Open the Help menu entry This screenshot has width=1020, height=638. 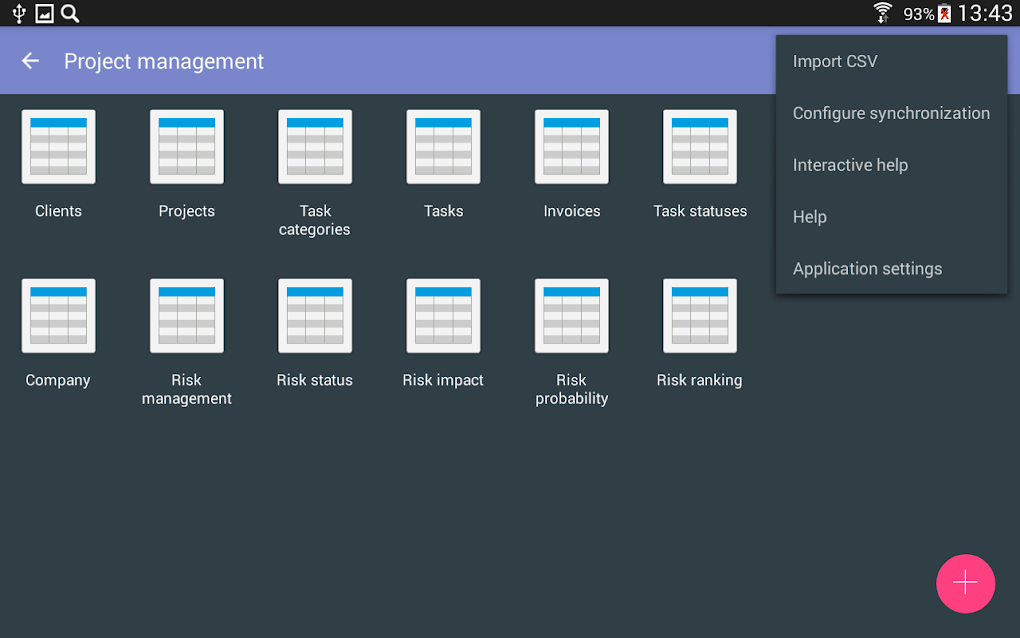coord(810,217)
